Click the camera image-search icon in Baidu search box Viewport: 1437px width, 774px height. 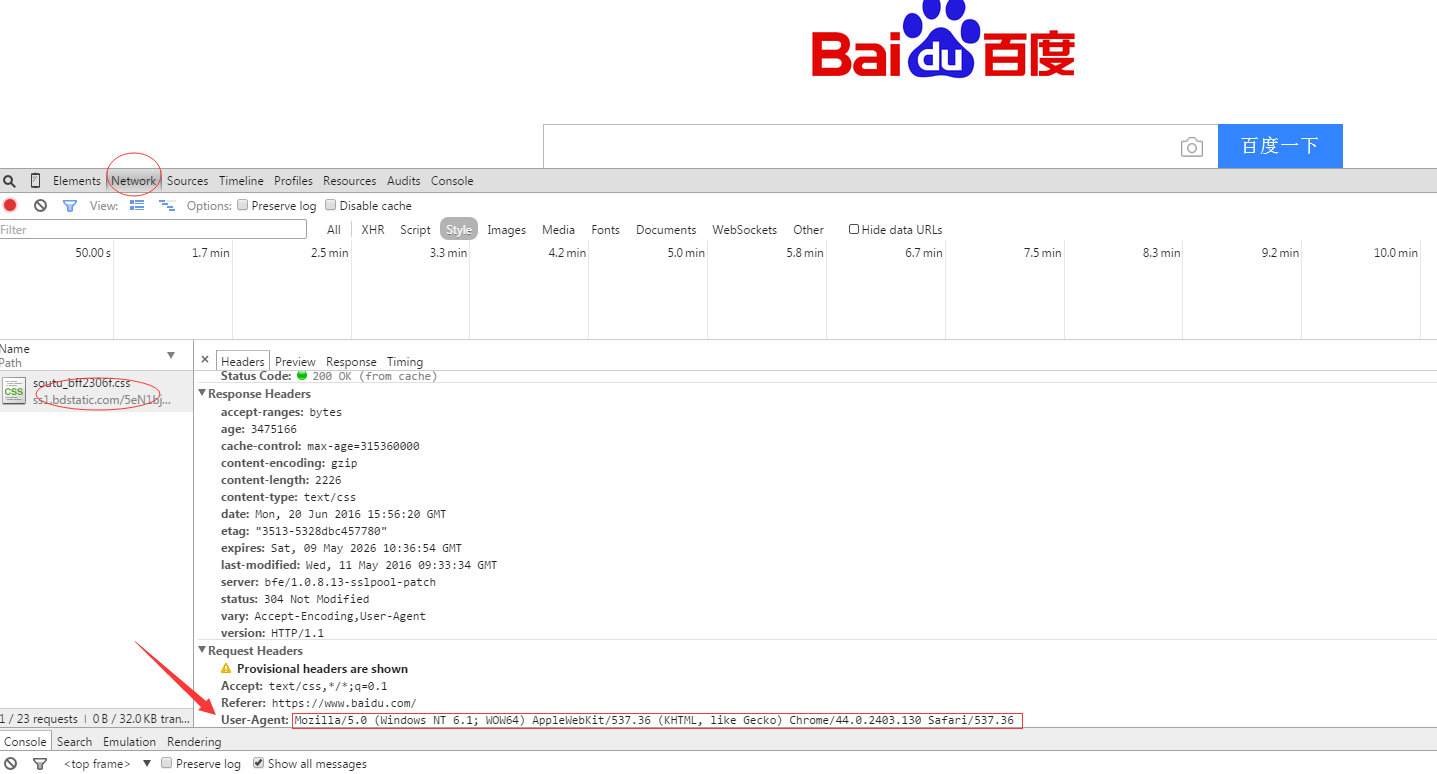1191,147
